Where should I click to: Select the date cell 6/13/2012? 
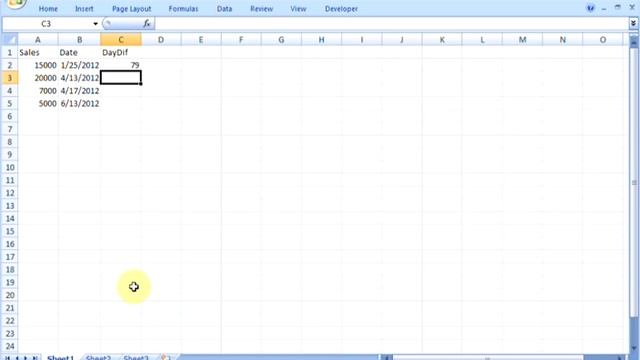(79, 103)
